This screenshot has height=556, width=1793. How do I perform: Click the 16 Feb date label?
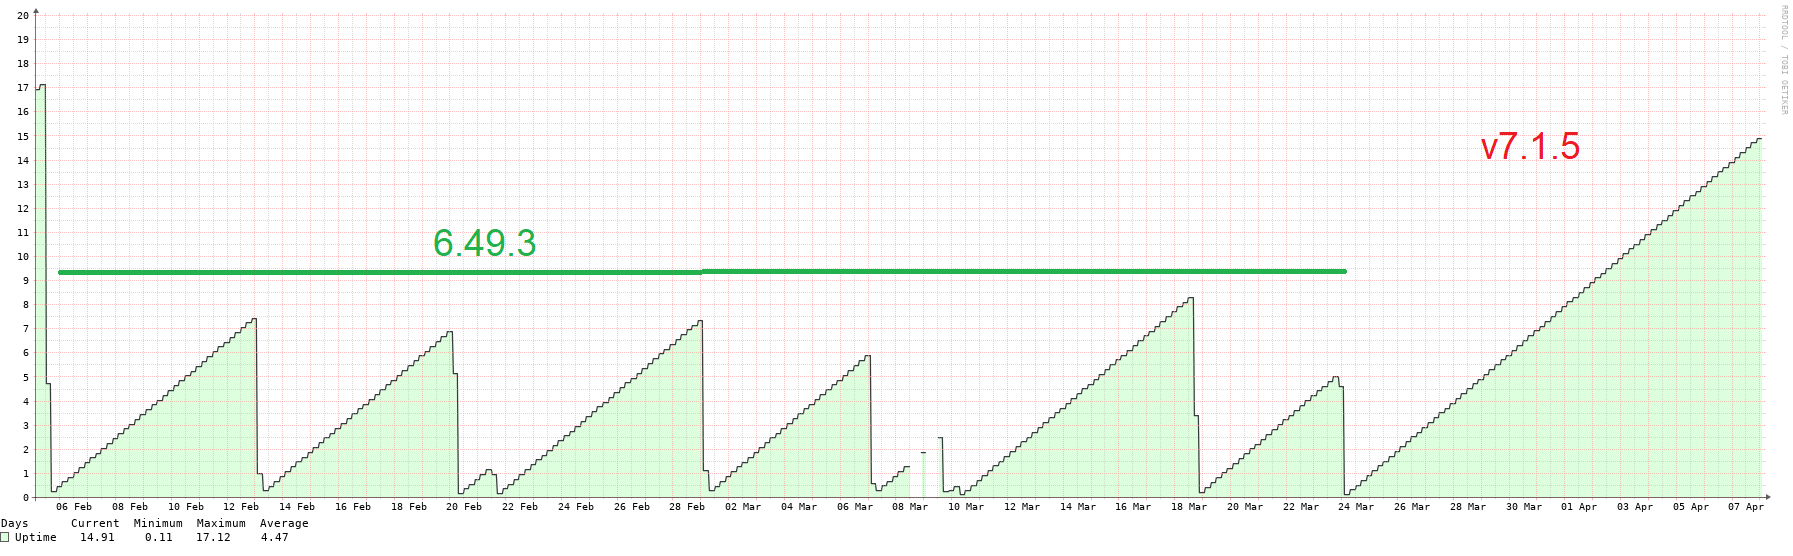353,507
